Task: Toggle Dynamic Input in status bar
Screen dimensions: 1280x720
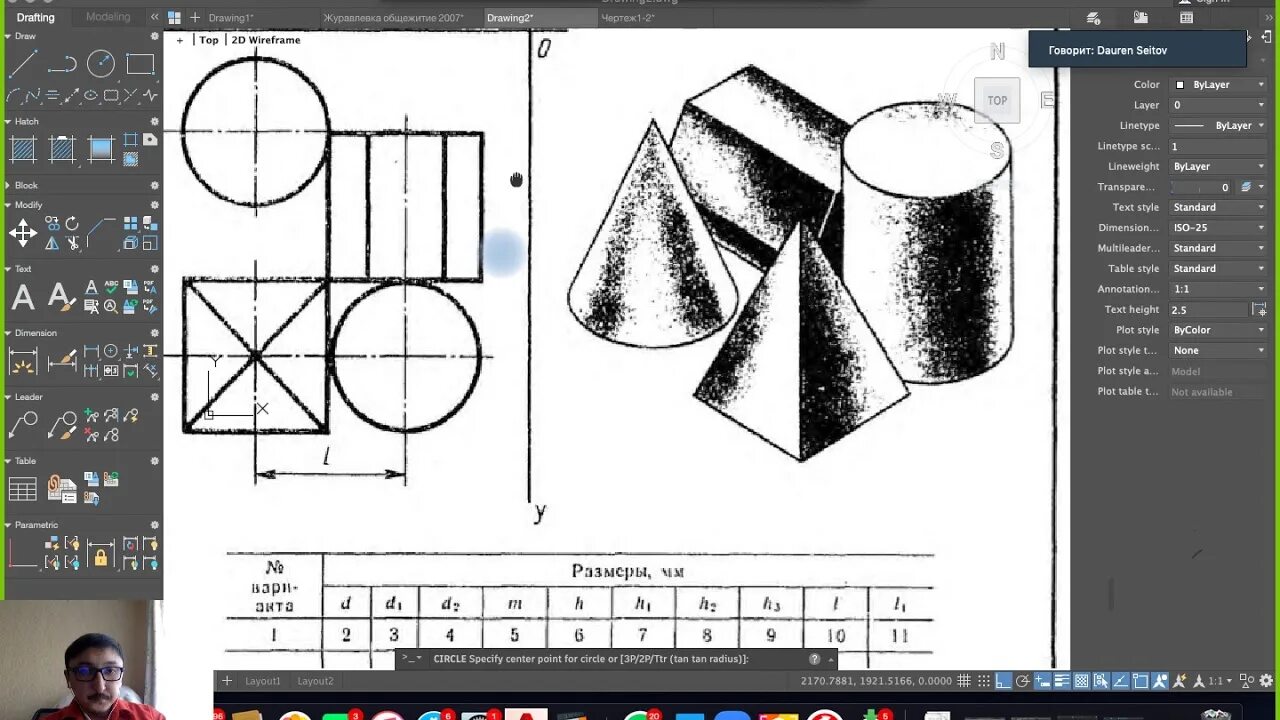Action: click(1043, 681)
